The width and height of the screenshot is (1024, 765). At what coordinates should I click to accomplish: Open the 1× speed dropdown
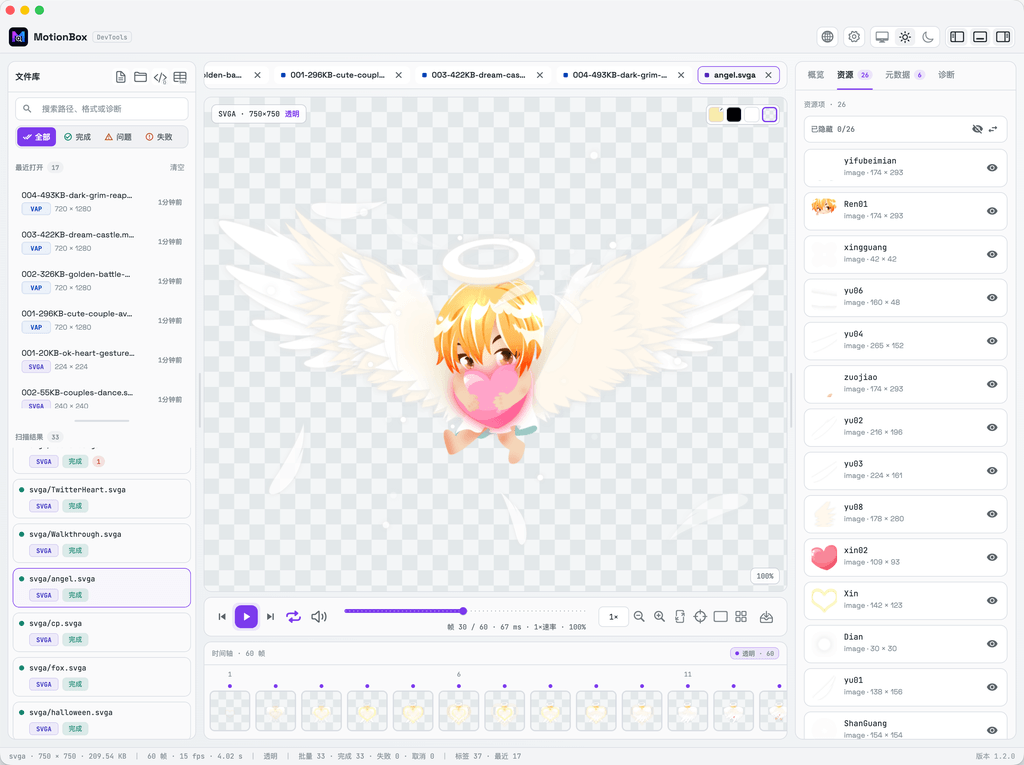613,617
